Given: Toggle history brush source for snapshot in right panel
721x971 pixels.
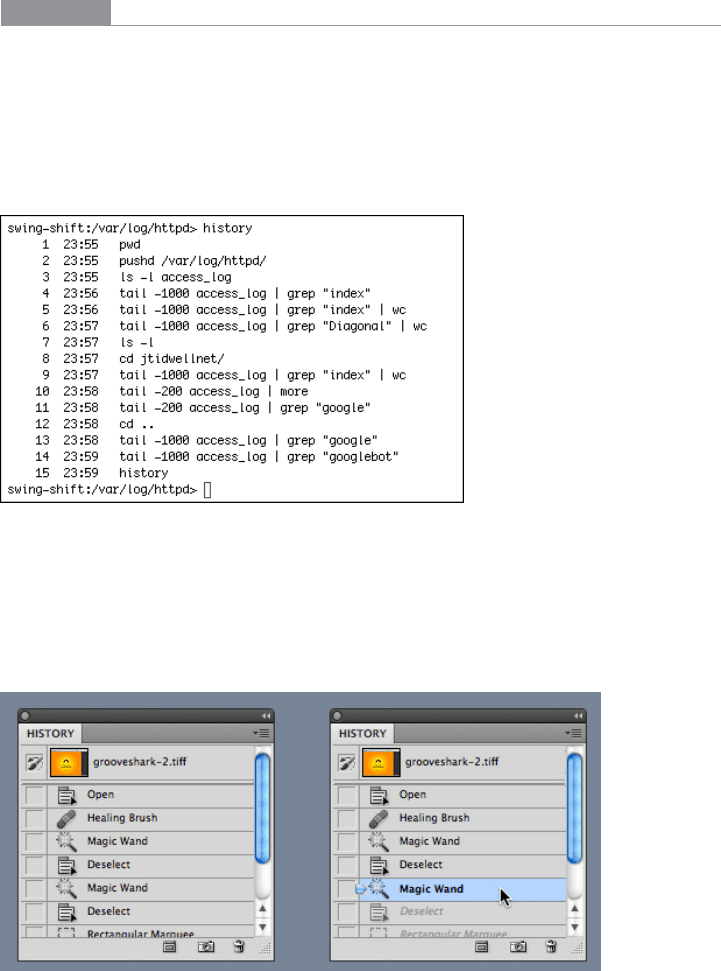Looking at the screenshot, I should point(347,762).
